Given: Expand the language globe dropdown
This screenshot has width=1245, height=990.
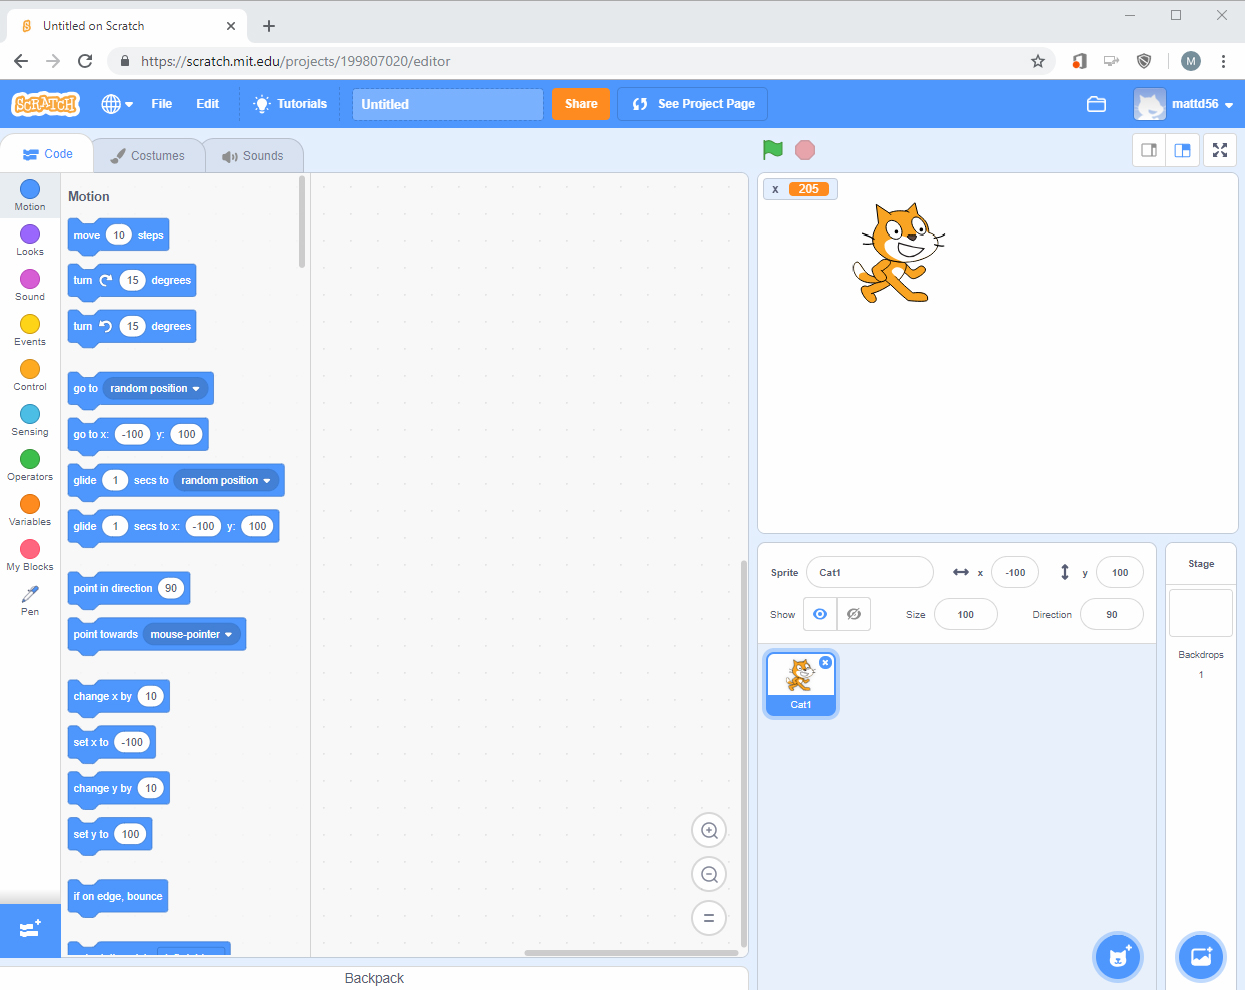Looking at the screenshot, I should click(117, 104).
